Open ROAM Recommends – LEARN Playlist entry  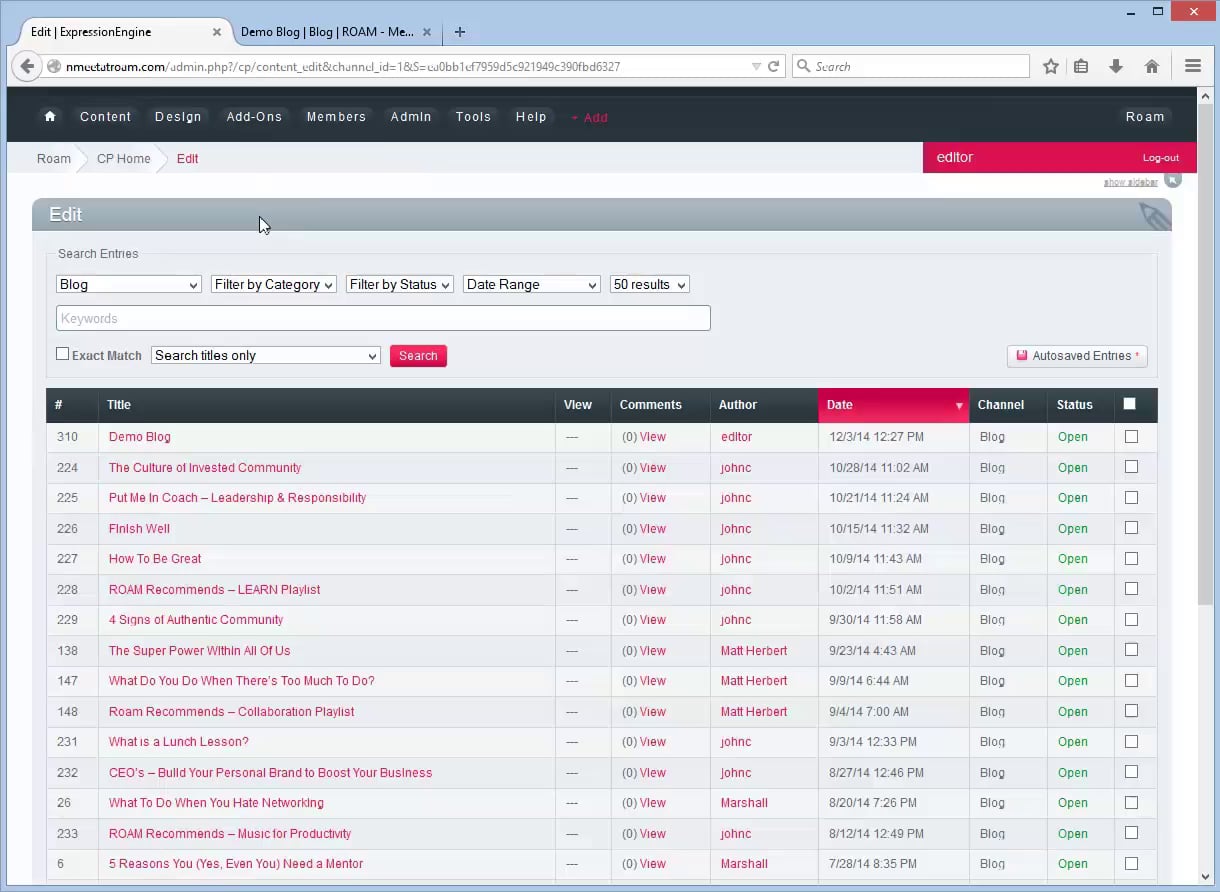coord(215,589)
